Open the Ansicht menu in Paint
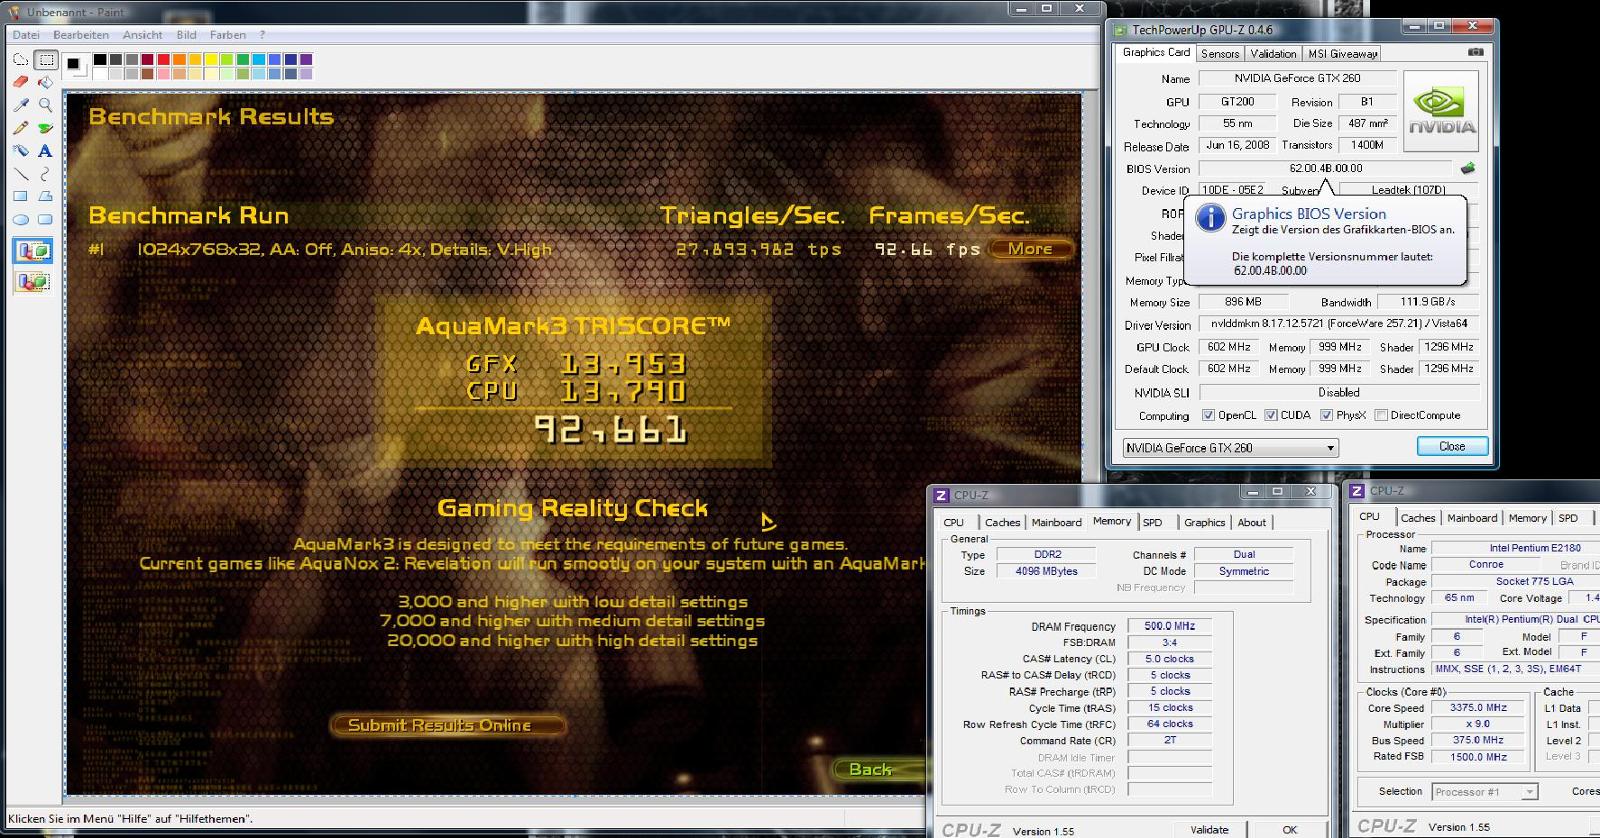This screenshot has height=838, width=1600. 143,35
